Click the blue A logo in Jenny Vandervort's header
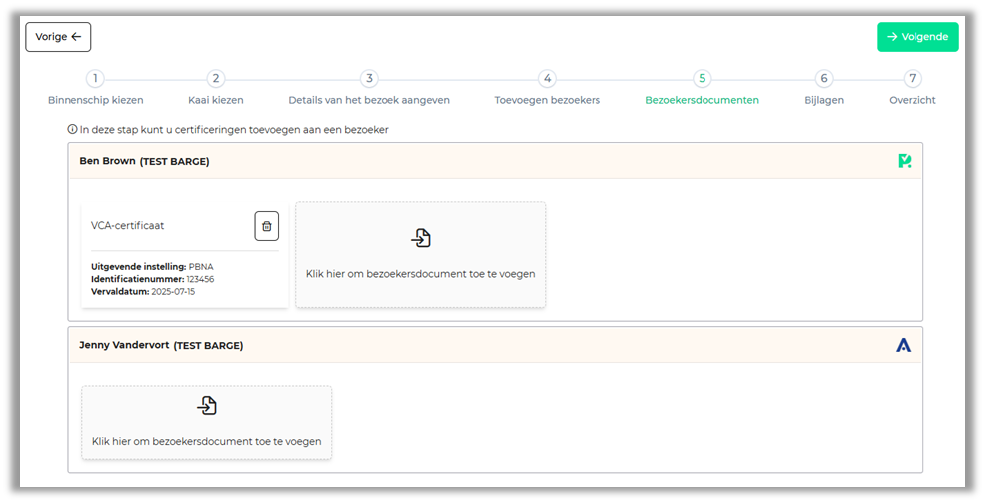 903,345
